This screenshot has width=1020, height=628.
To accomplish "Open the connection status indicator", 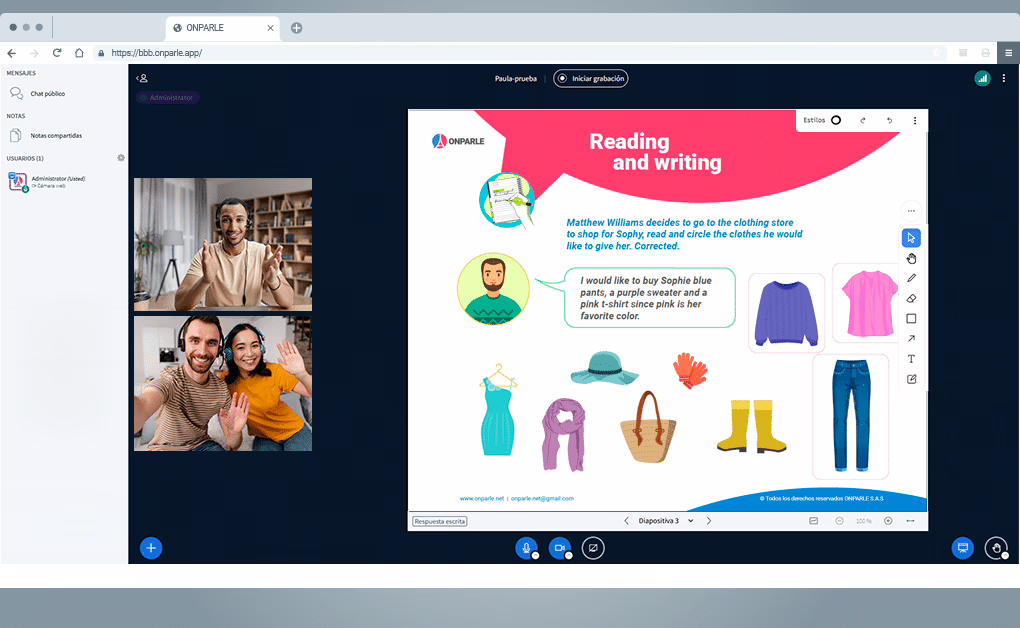I will tap(982, 78).
